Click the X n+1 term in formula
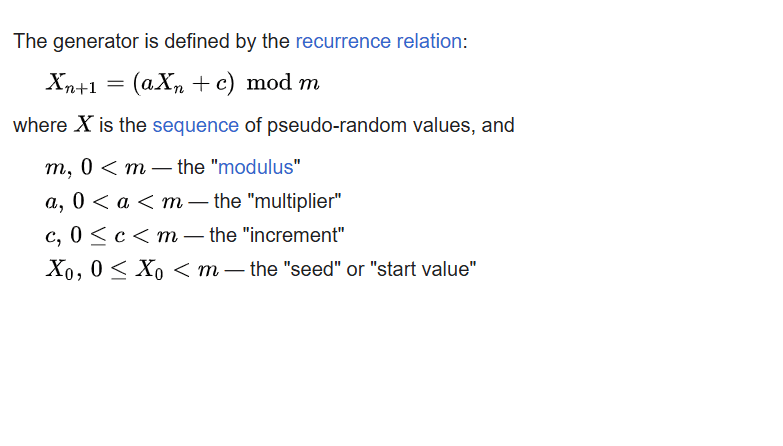 pyautogui.click(x=71, y=83)
